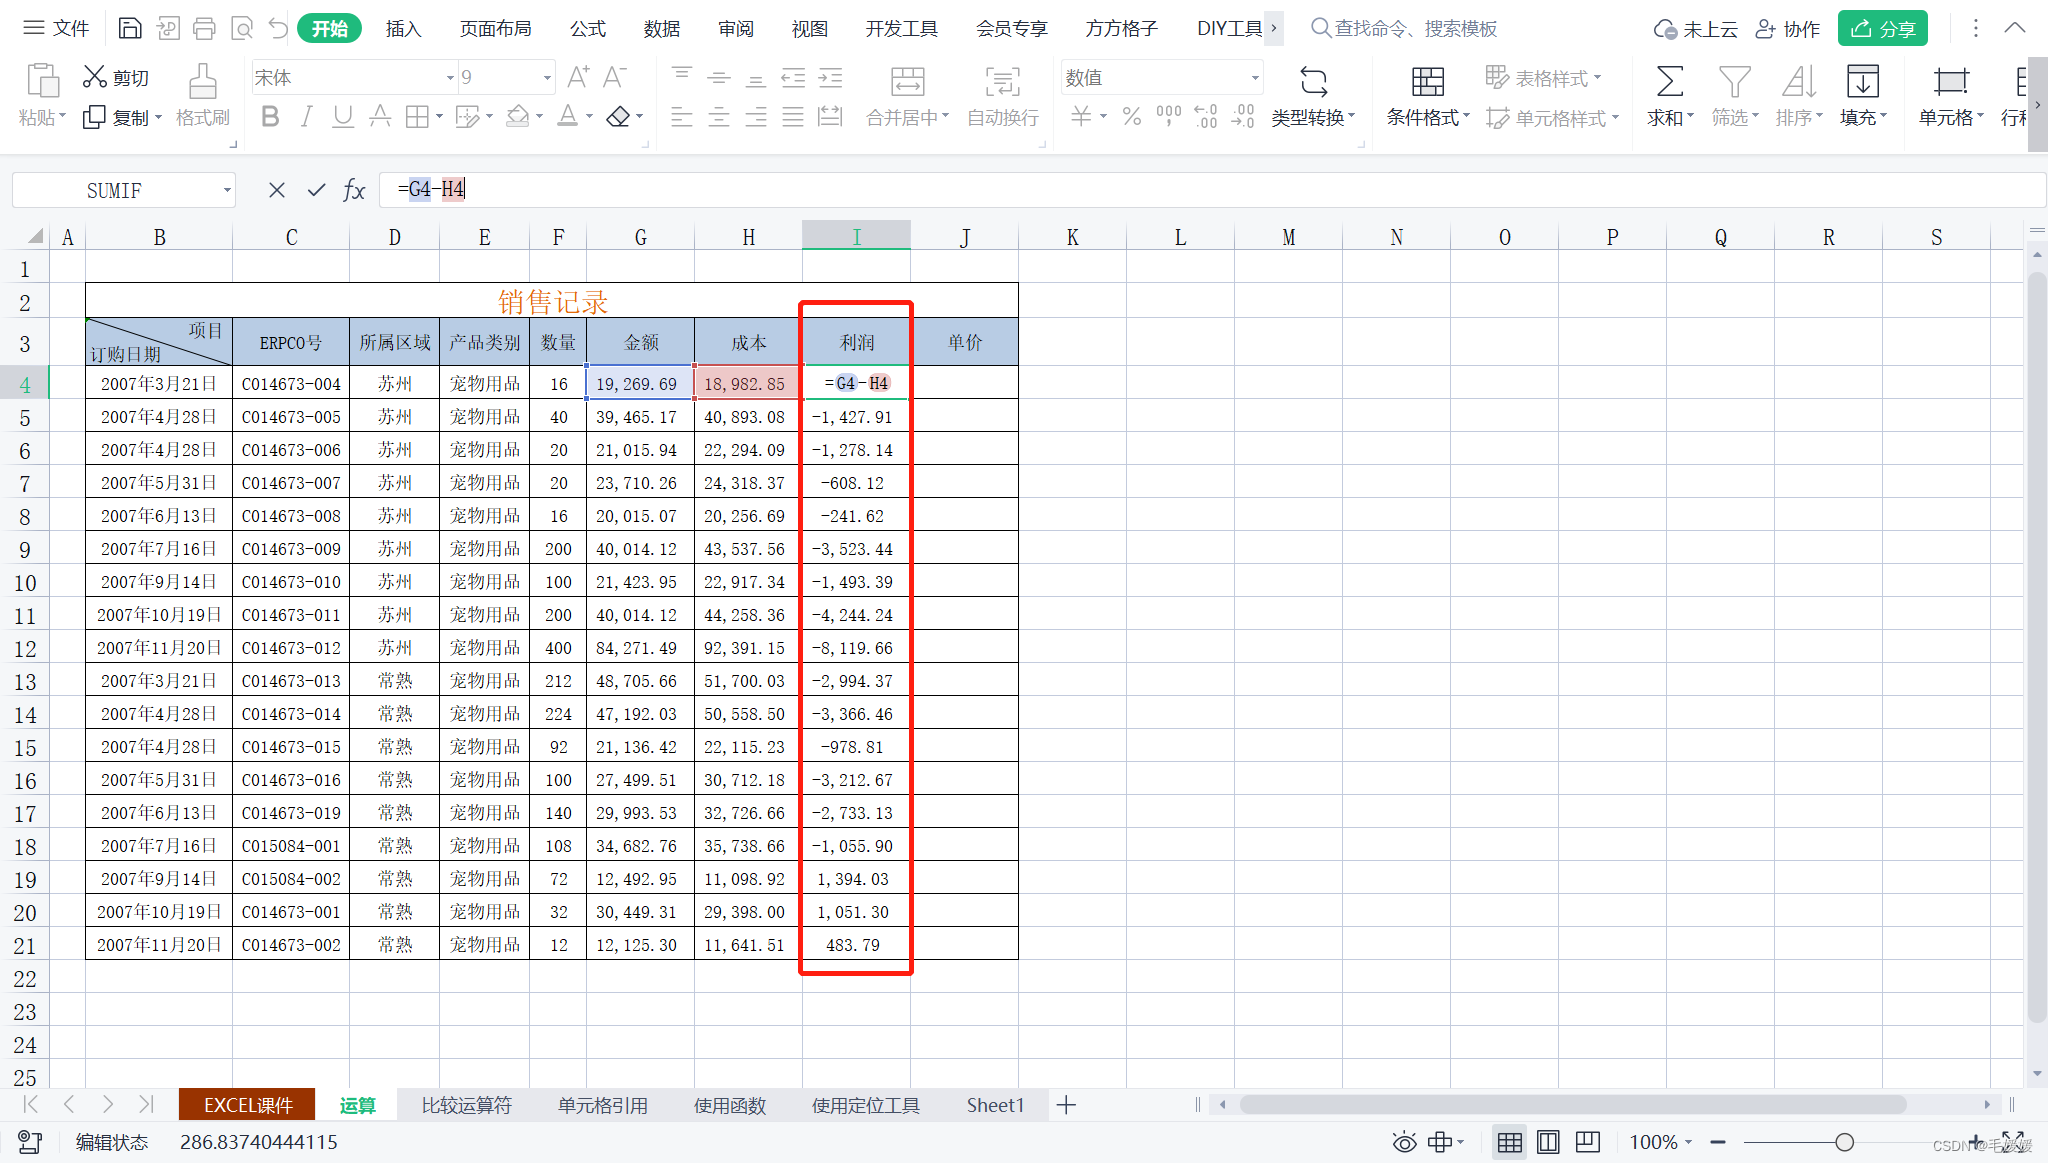This screenshot has width=2048, height=1163.
Task: Click Decrease Decimal places icon
Action: point(1243,117)
